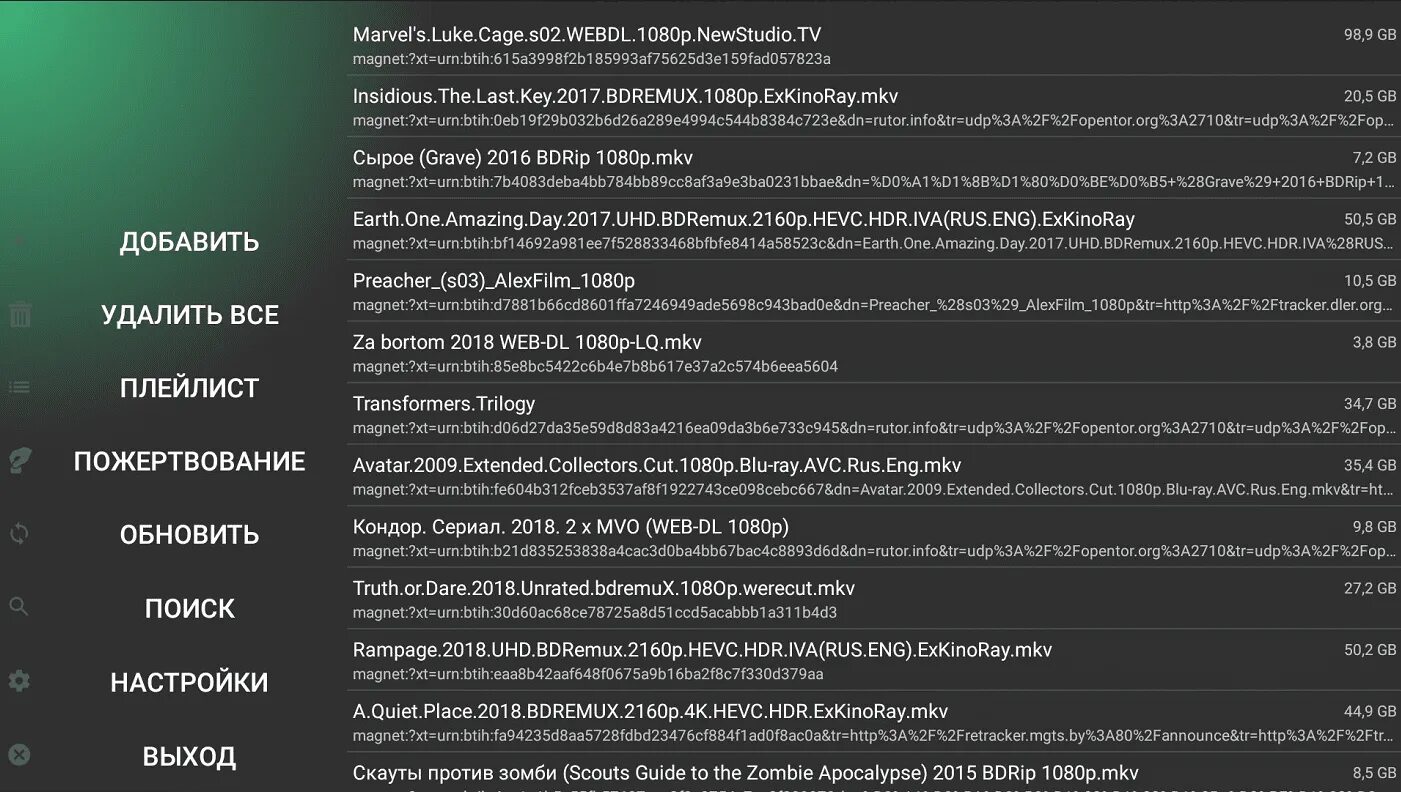Screen dimensions: 1401x792
Task: Select ДОБАВИТЬ to add a torrent
Action: [189, 242]
